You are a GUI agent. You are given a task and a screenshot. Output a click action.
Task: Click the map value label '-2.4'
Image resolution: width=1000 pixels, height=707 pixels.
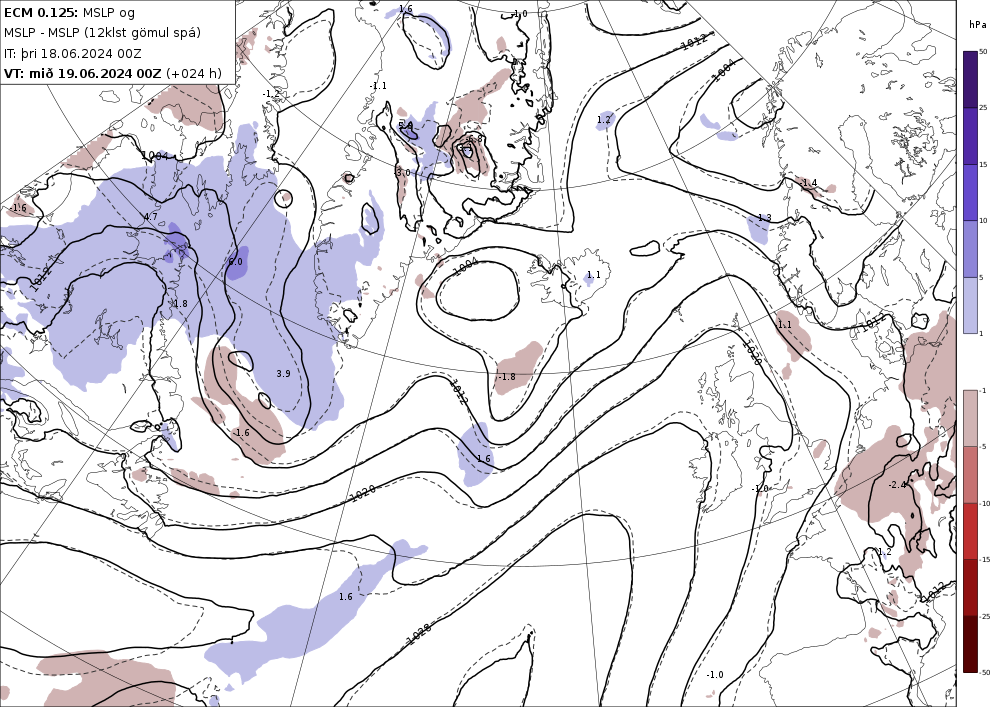[897, 485]
